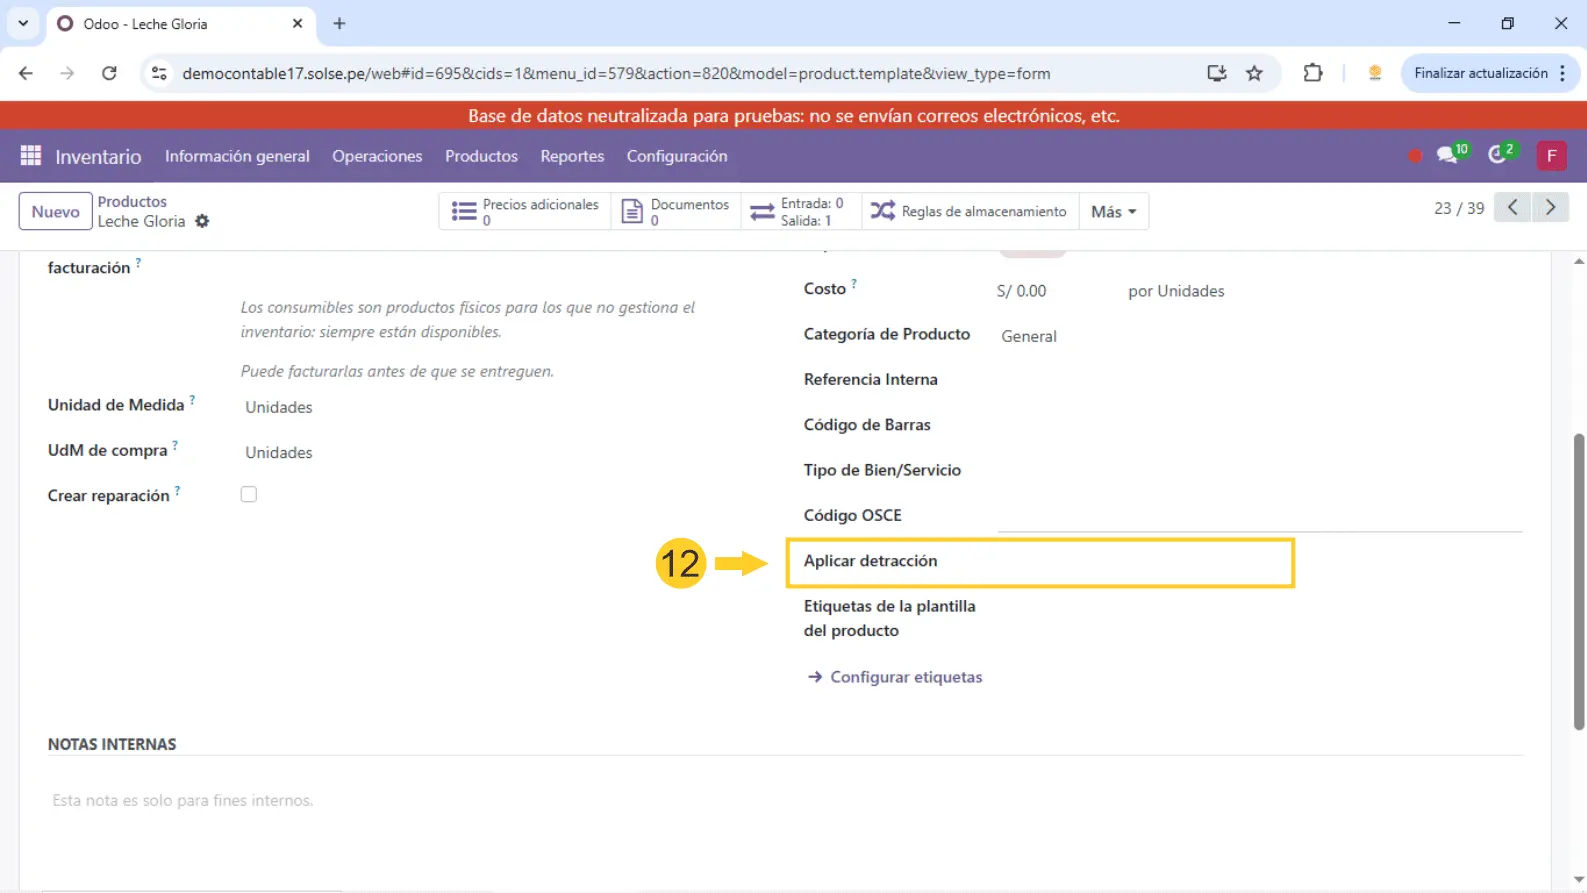Go to the previous product record
The image size is (1587, 893).
point(1513,208)
